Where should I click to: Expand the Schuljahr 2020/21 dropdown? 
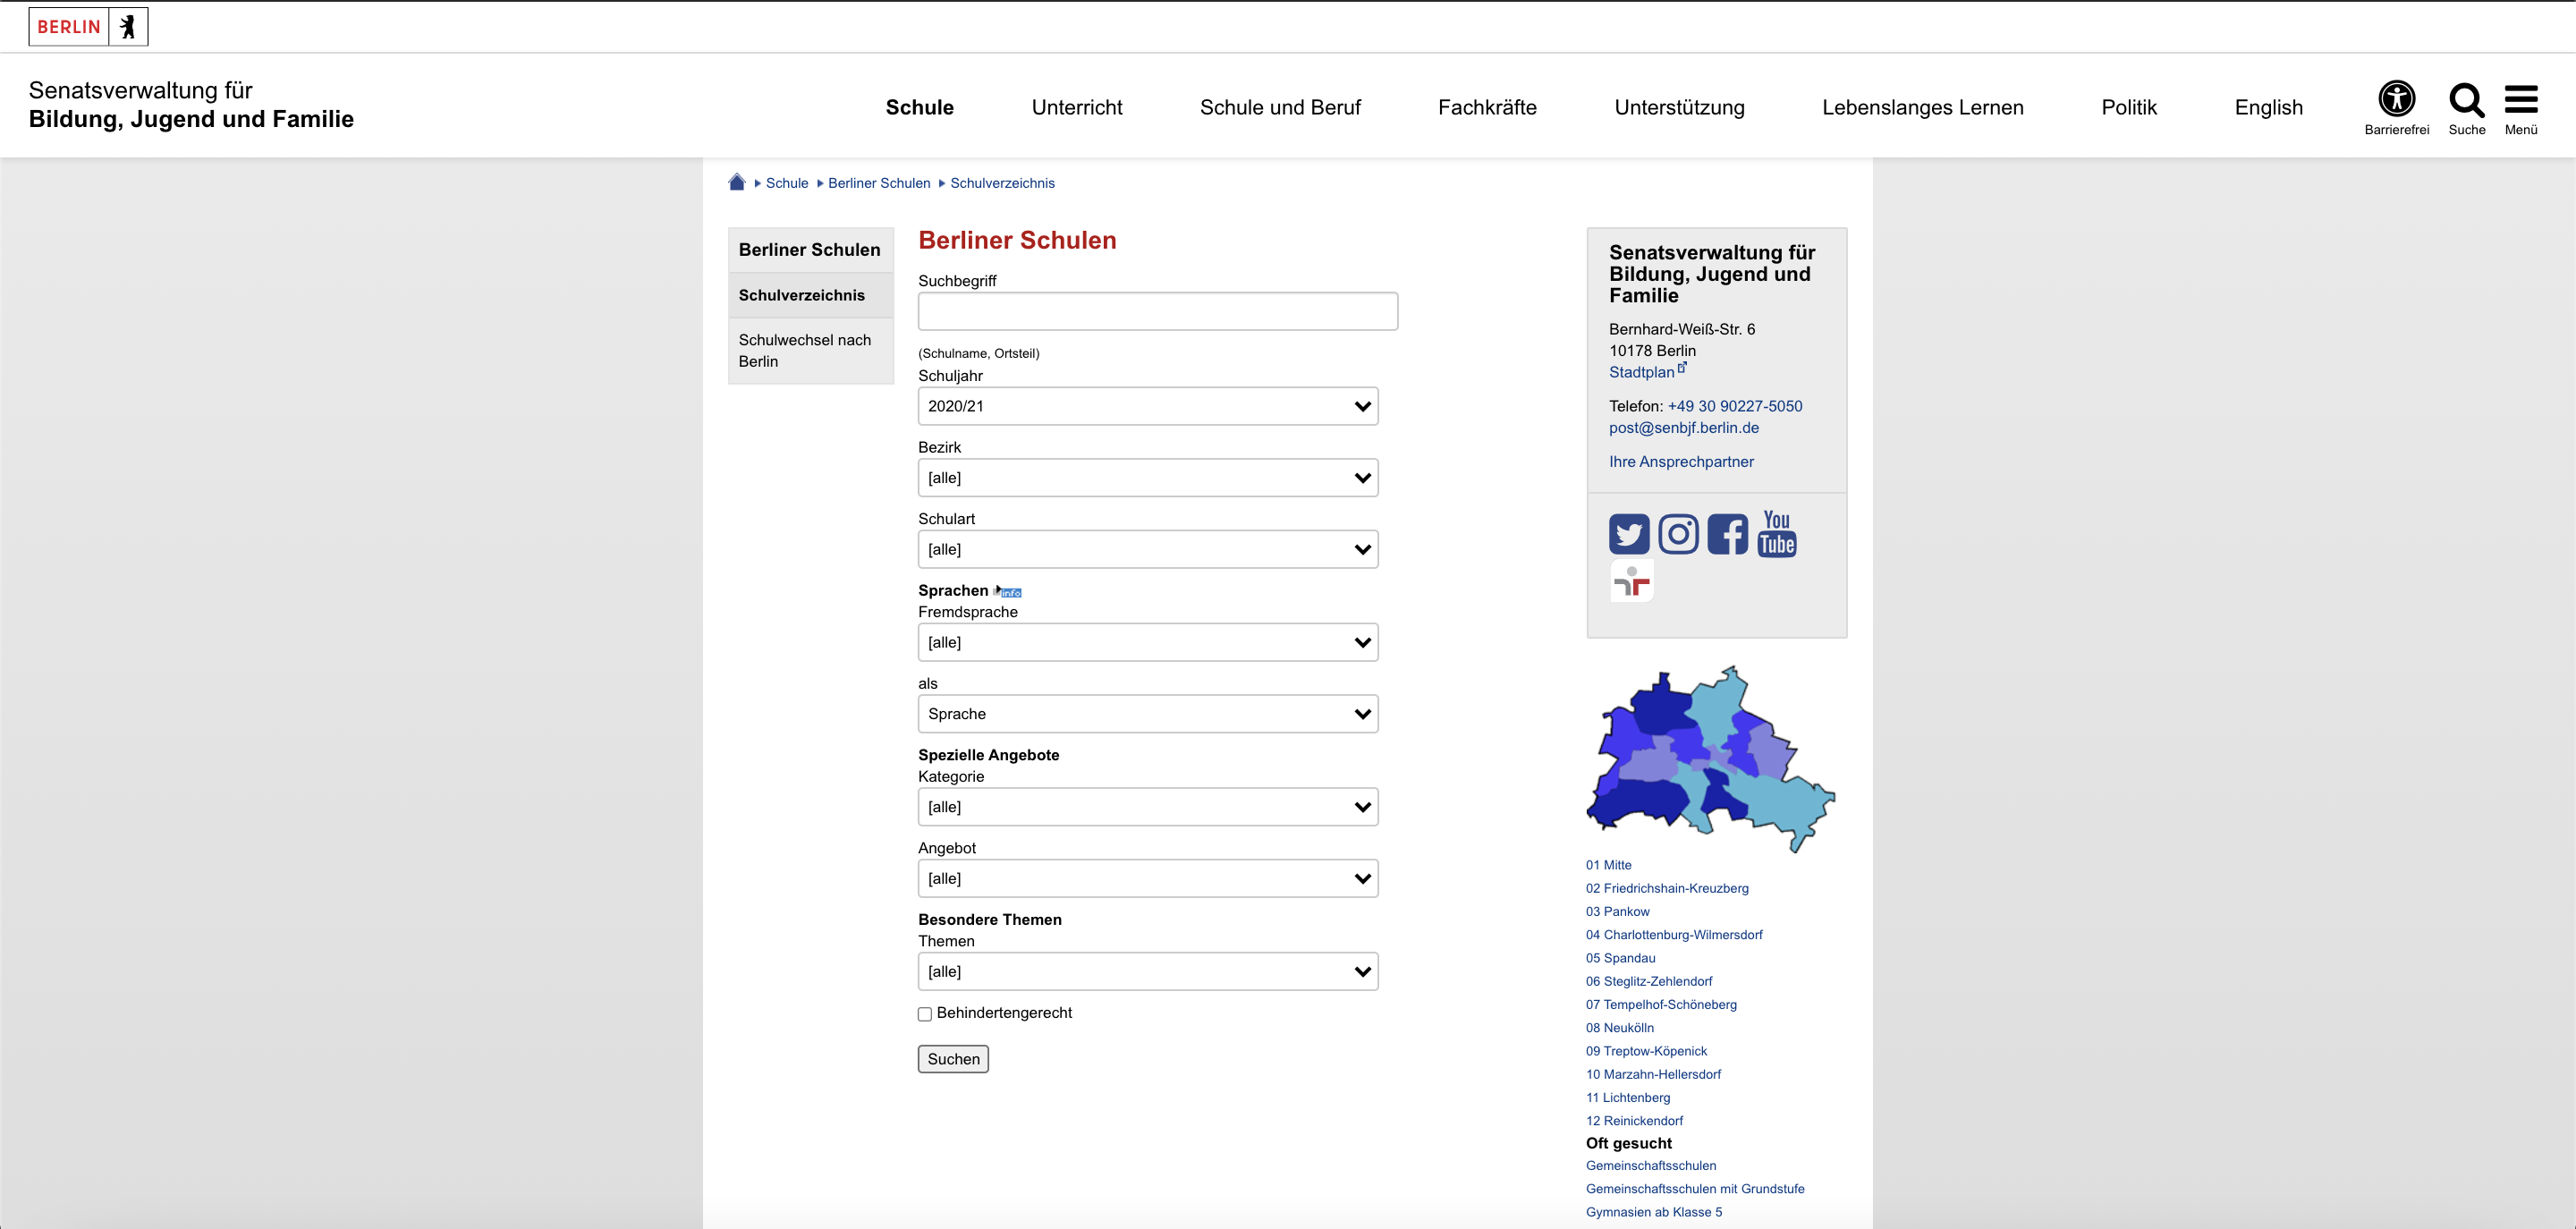point(1147,406)
